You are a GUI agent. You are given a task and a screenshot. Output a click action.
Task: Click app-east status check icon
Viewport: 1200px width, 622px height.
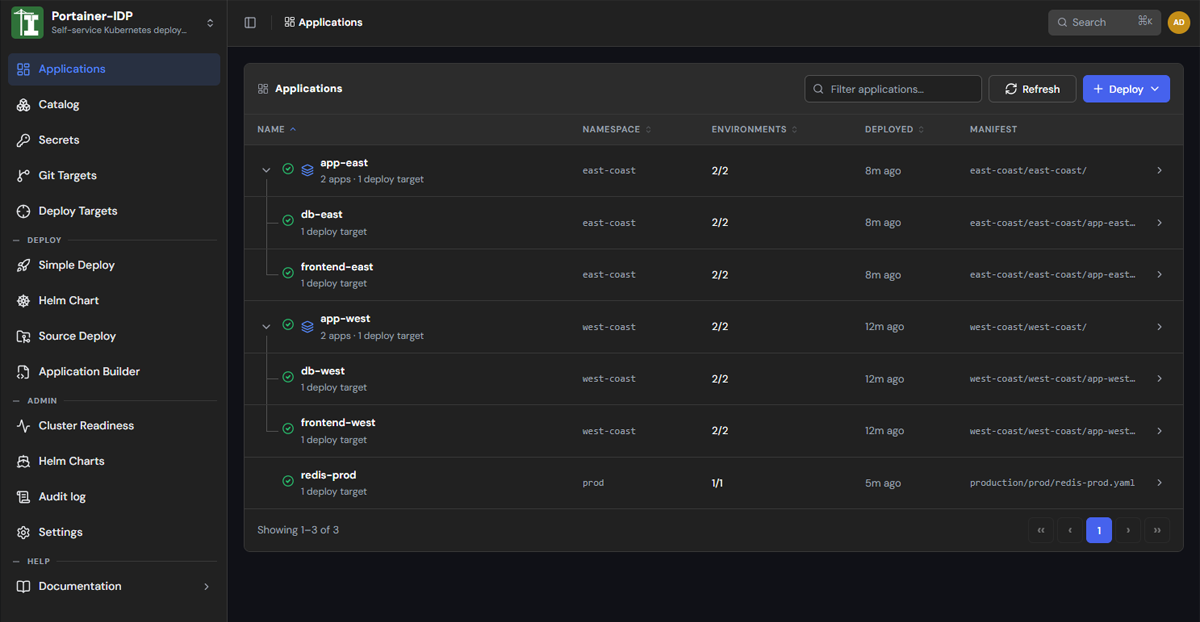click(288, 170)
